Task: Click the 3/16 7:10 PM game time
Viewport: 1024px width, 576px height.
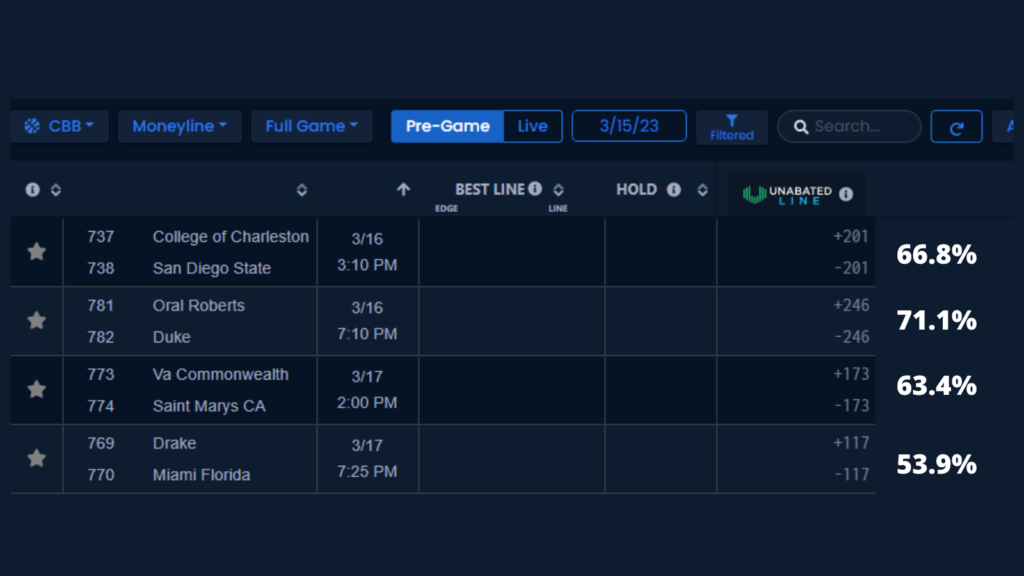Action: [x=367, y=321]
